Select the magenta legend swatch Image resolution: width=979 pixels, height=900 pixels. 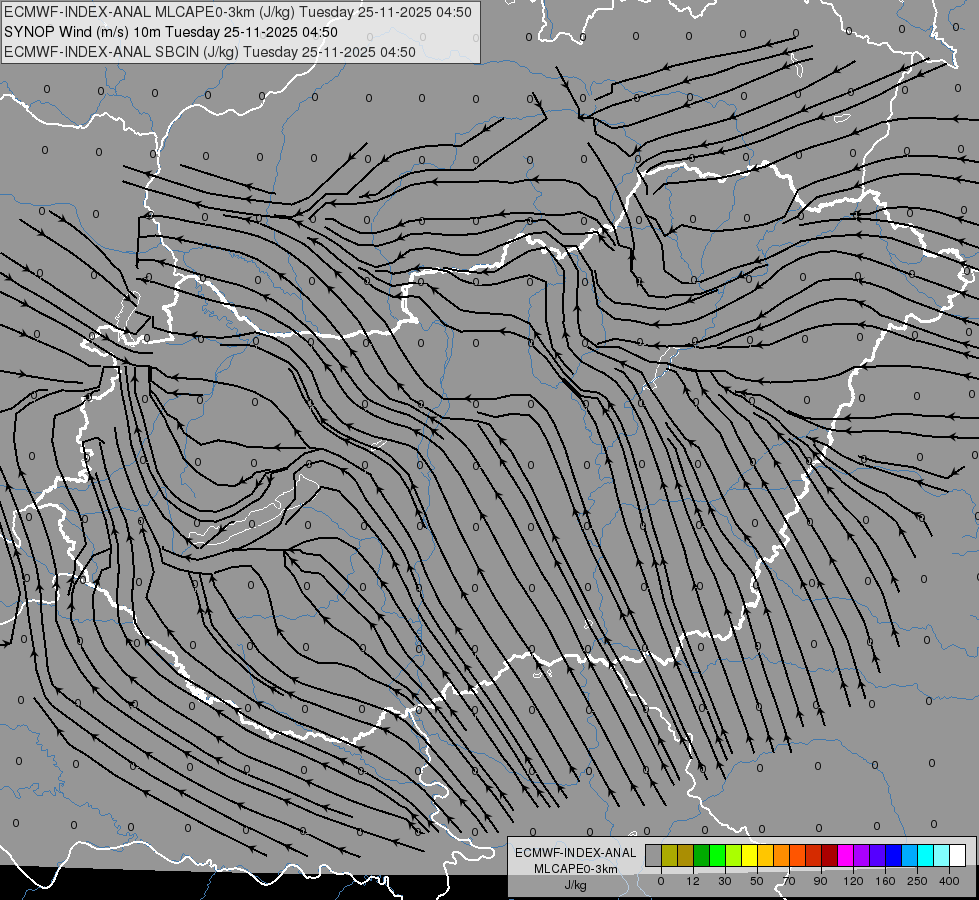pos(846,855)
